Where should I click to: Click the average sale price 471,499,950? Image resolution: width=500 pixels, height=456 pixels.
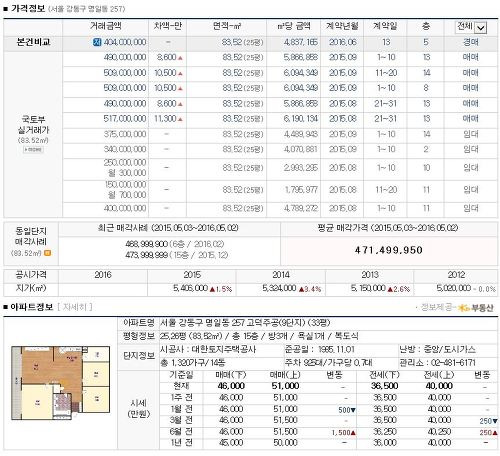pos(389,250)
